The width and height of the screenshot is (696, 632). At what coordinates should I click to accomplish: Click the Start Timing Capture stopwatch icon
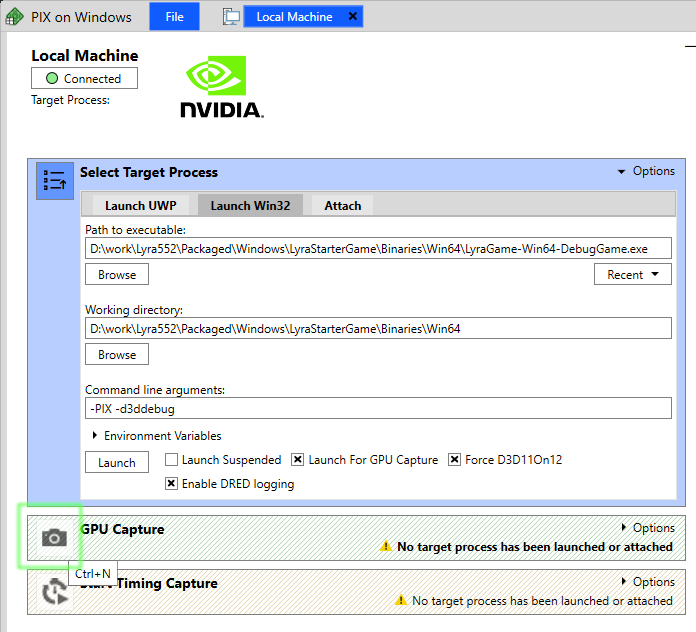54,591
